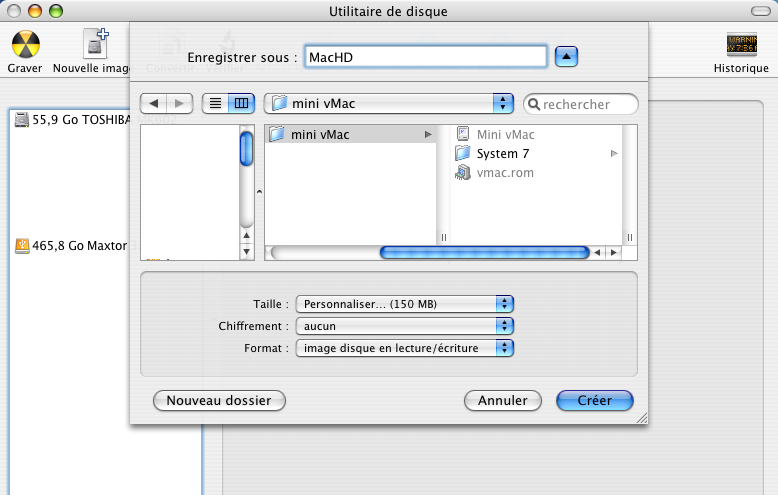Image resolution: width=778 pixels, height=495 pixels.
Task: Click the Enregistrer sous name field
Action: point(426,57)
